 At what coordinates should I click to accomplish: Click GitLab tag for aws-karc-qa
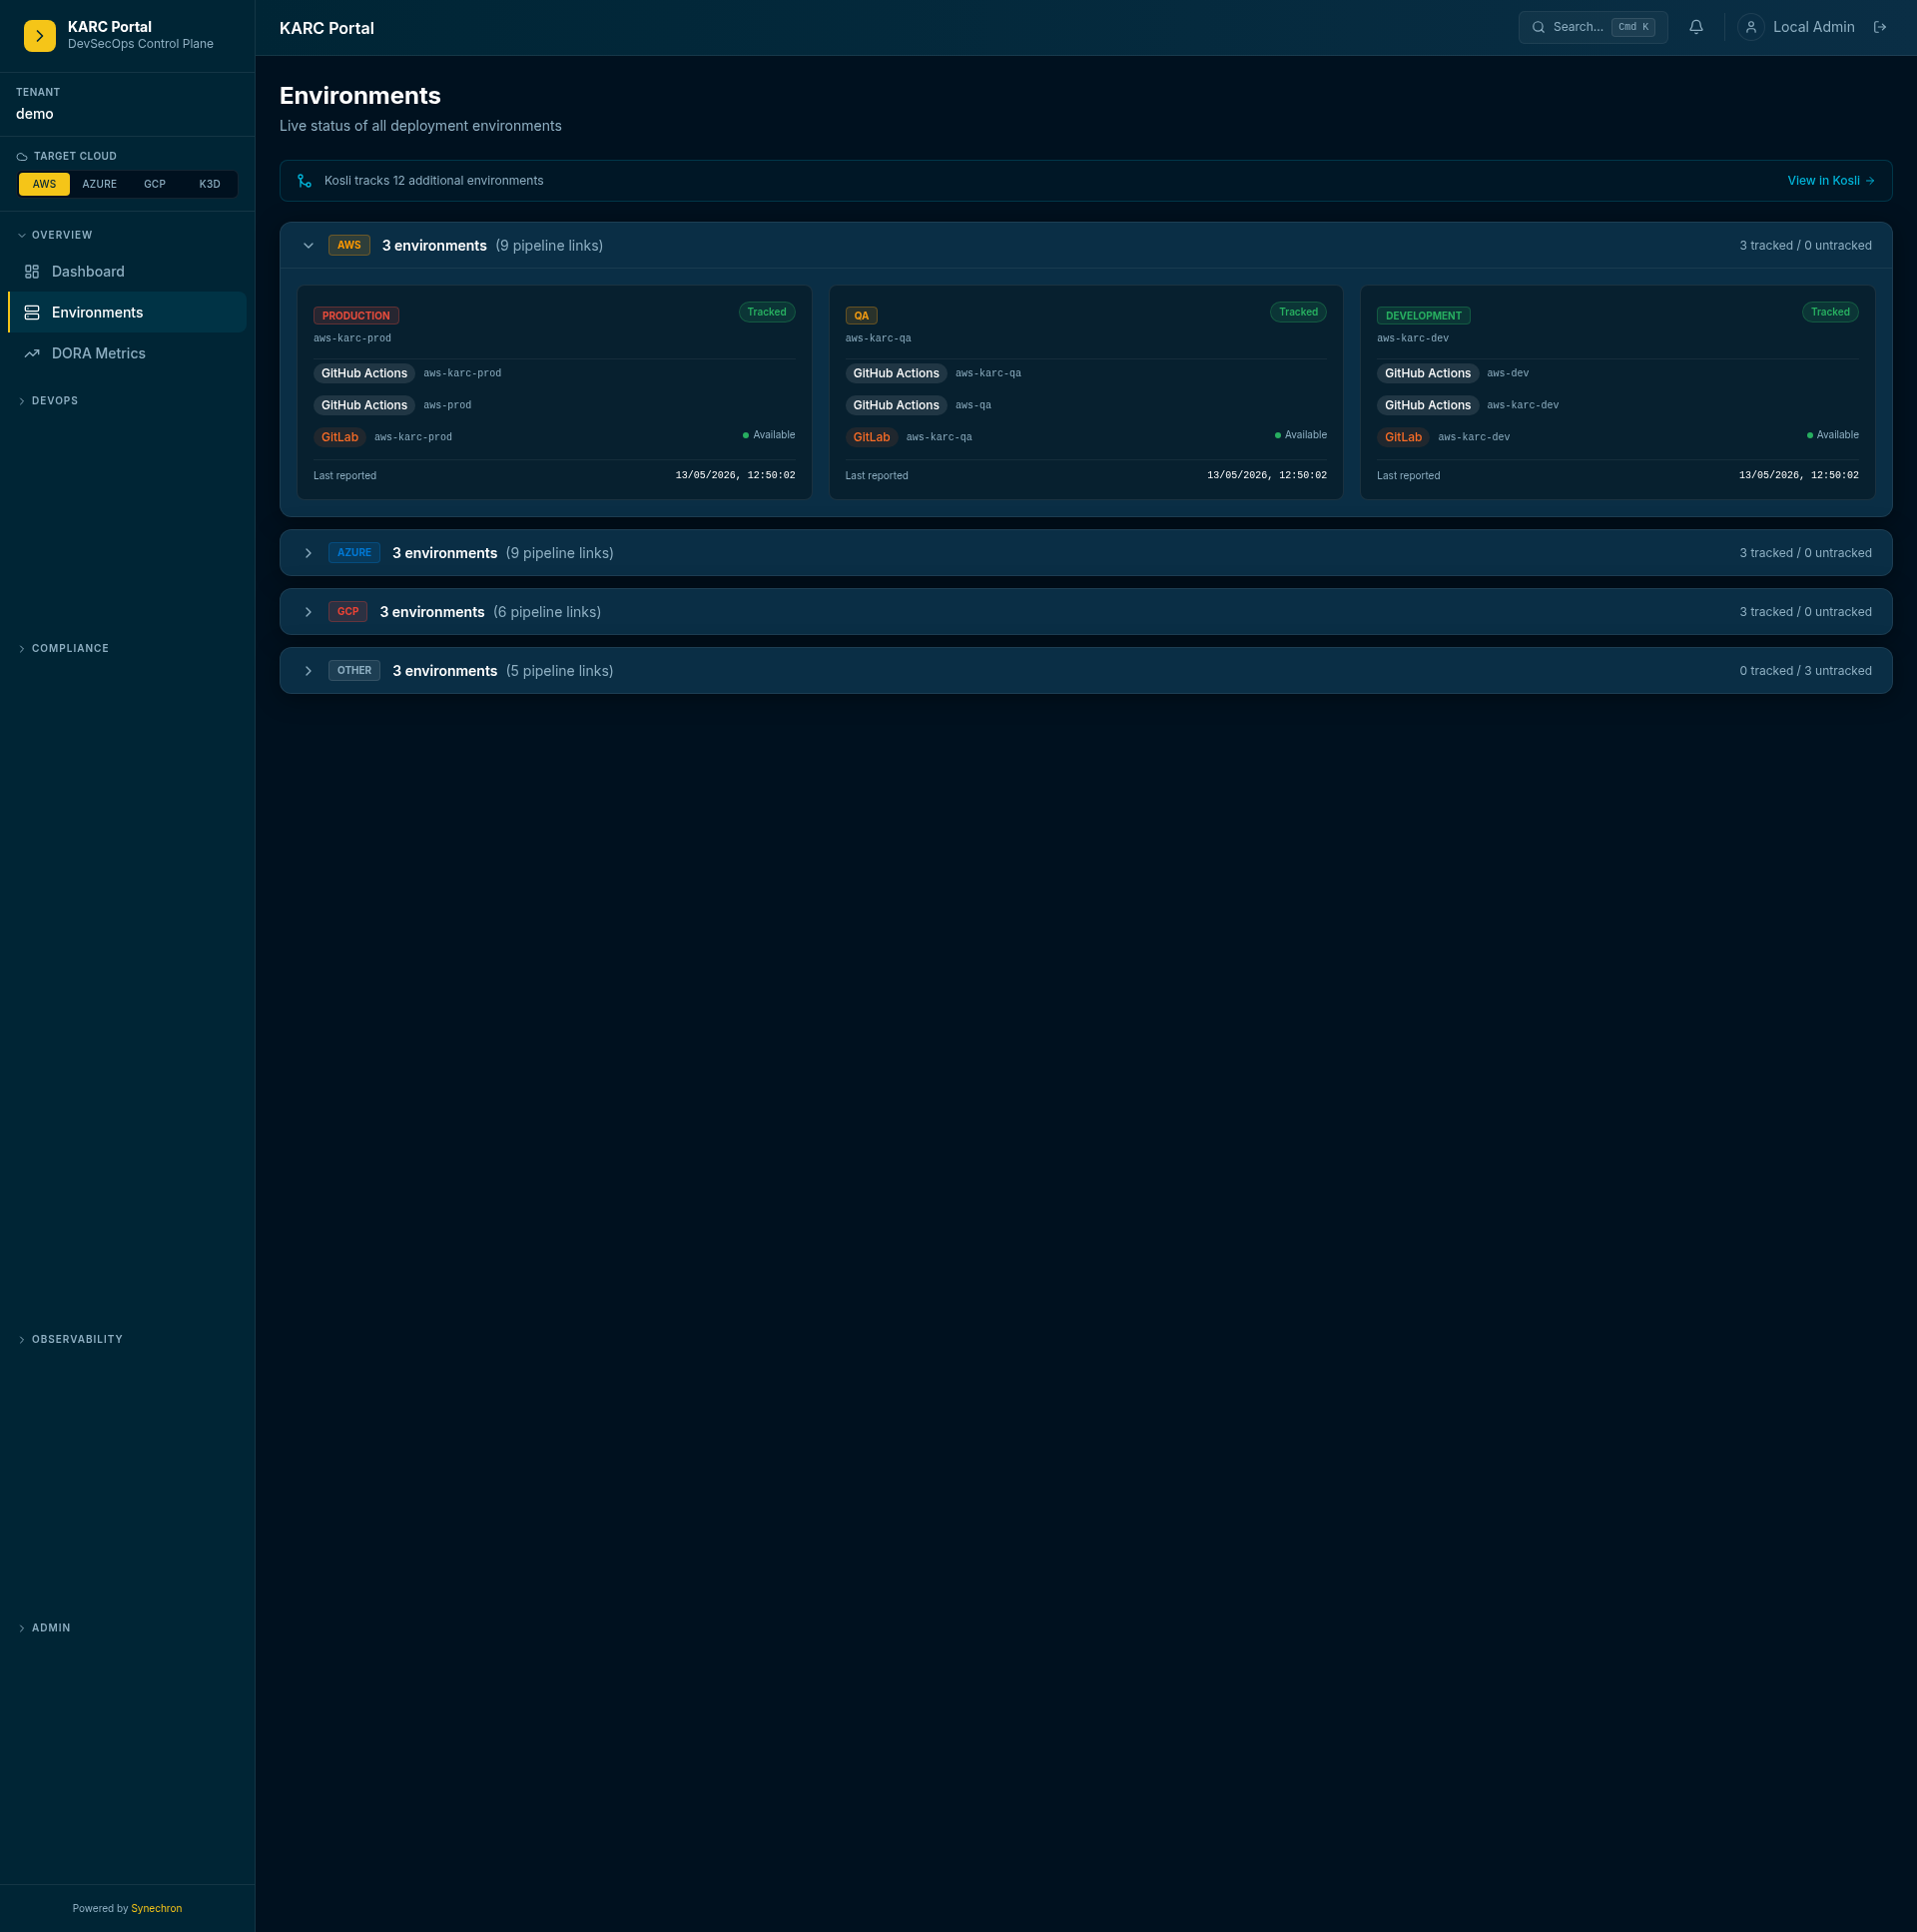(871, 437)
